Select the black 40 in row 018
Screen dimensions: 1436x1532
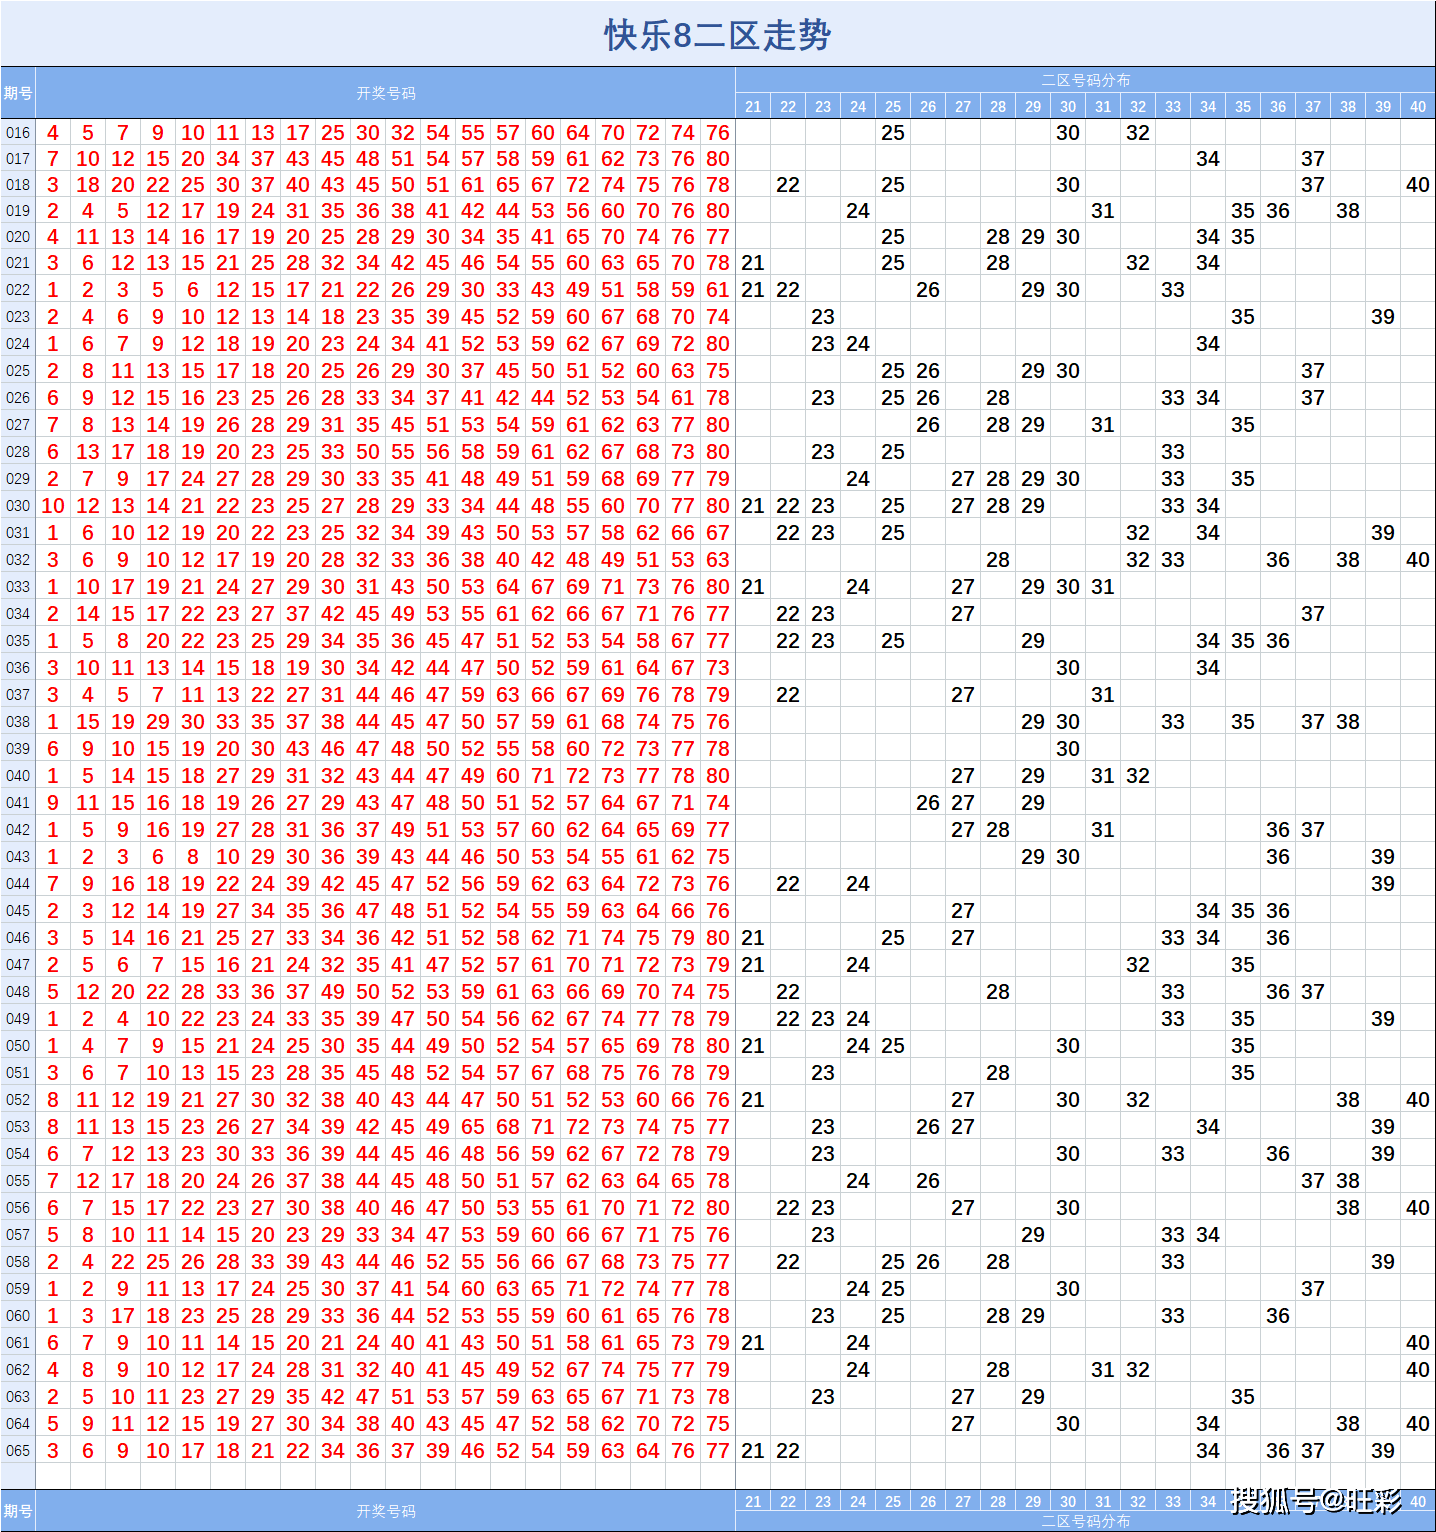click(x=1418, y=185)
